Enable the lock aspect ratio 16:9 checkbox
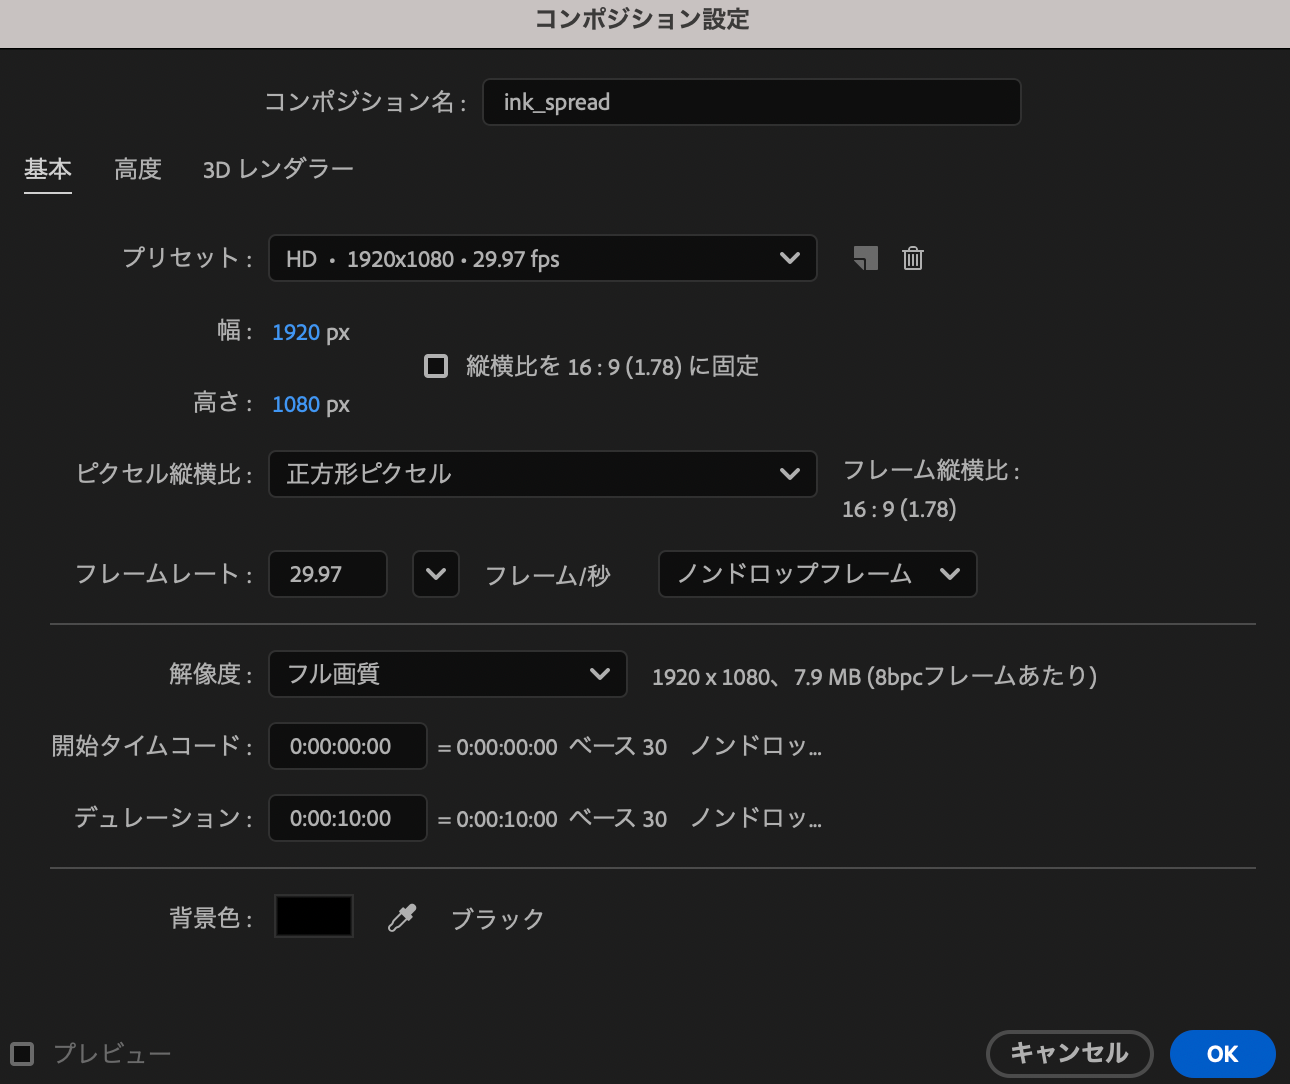 436,366
